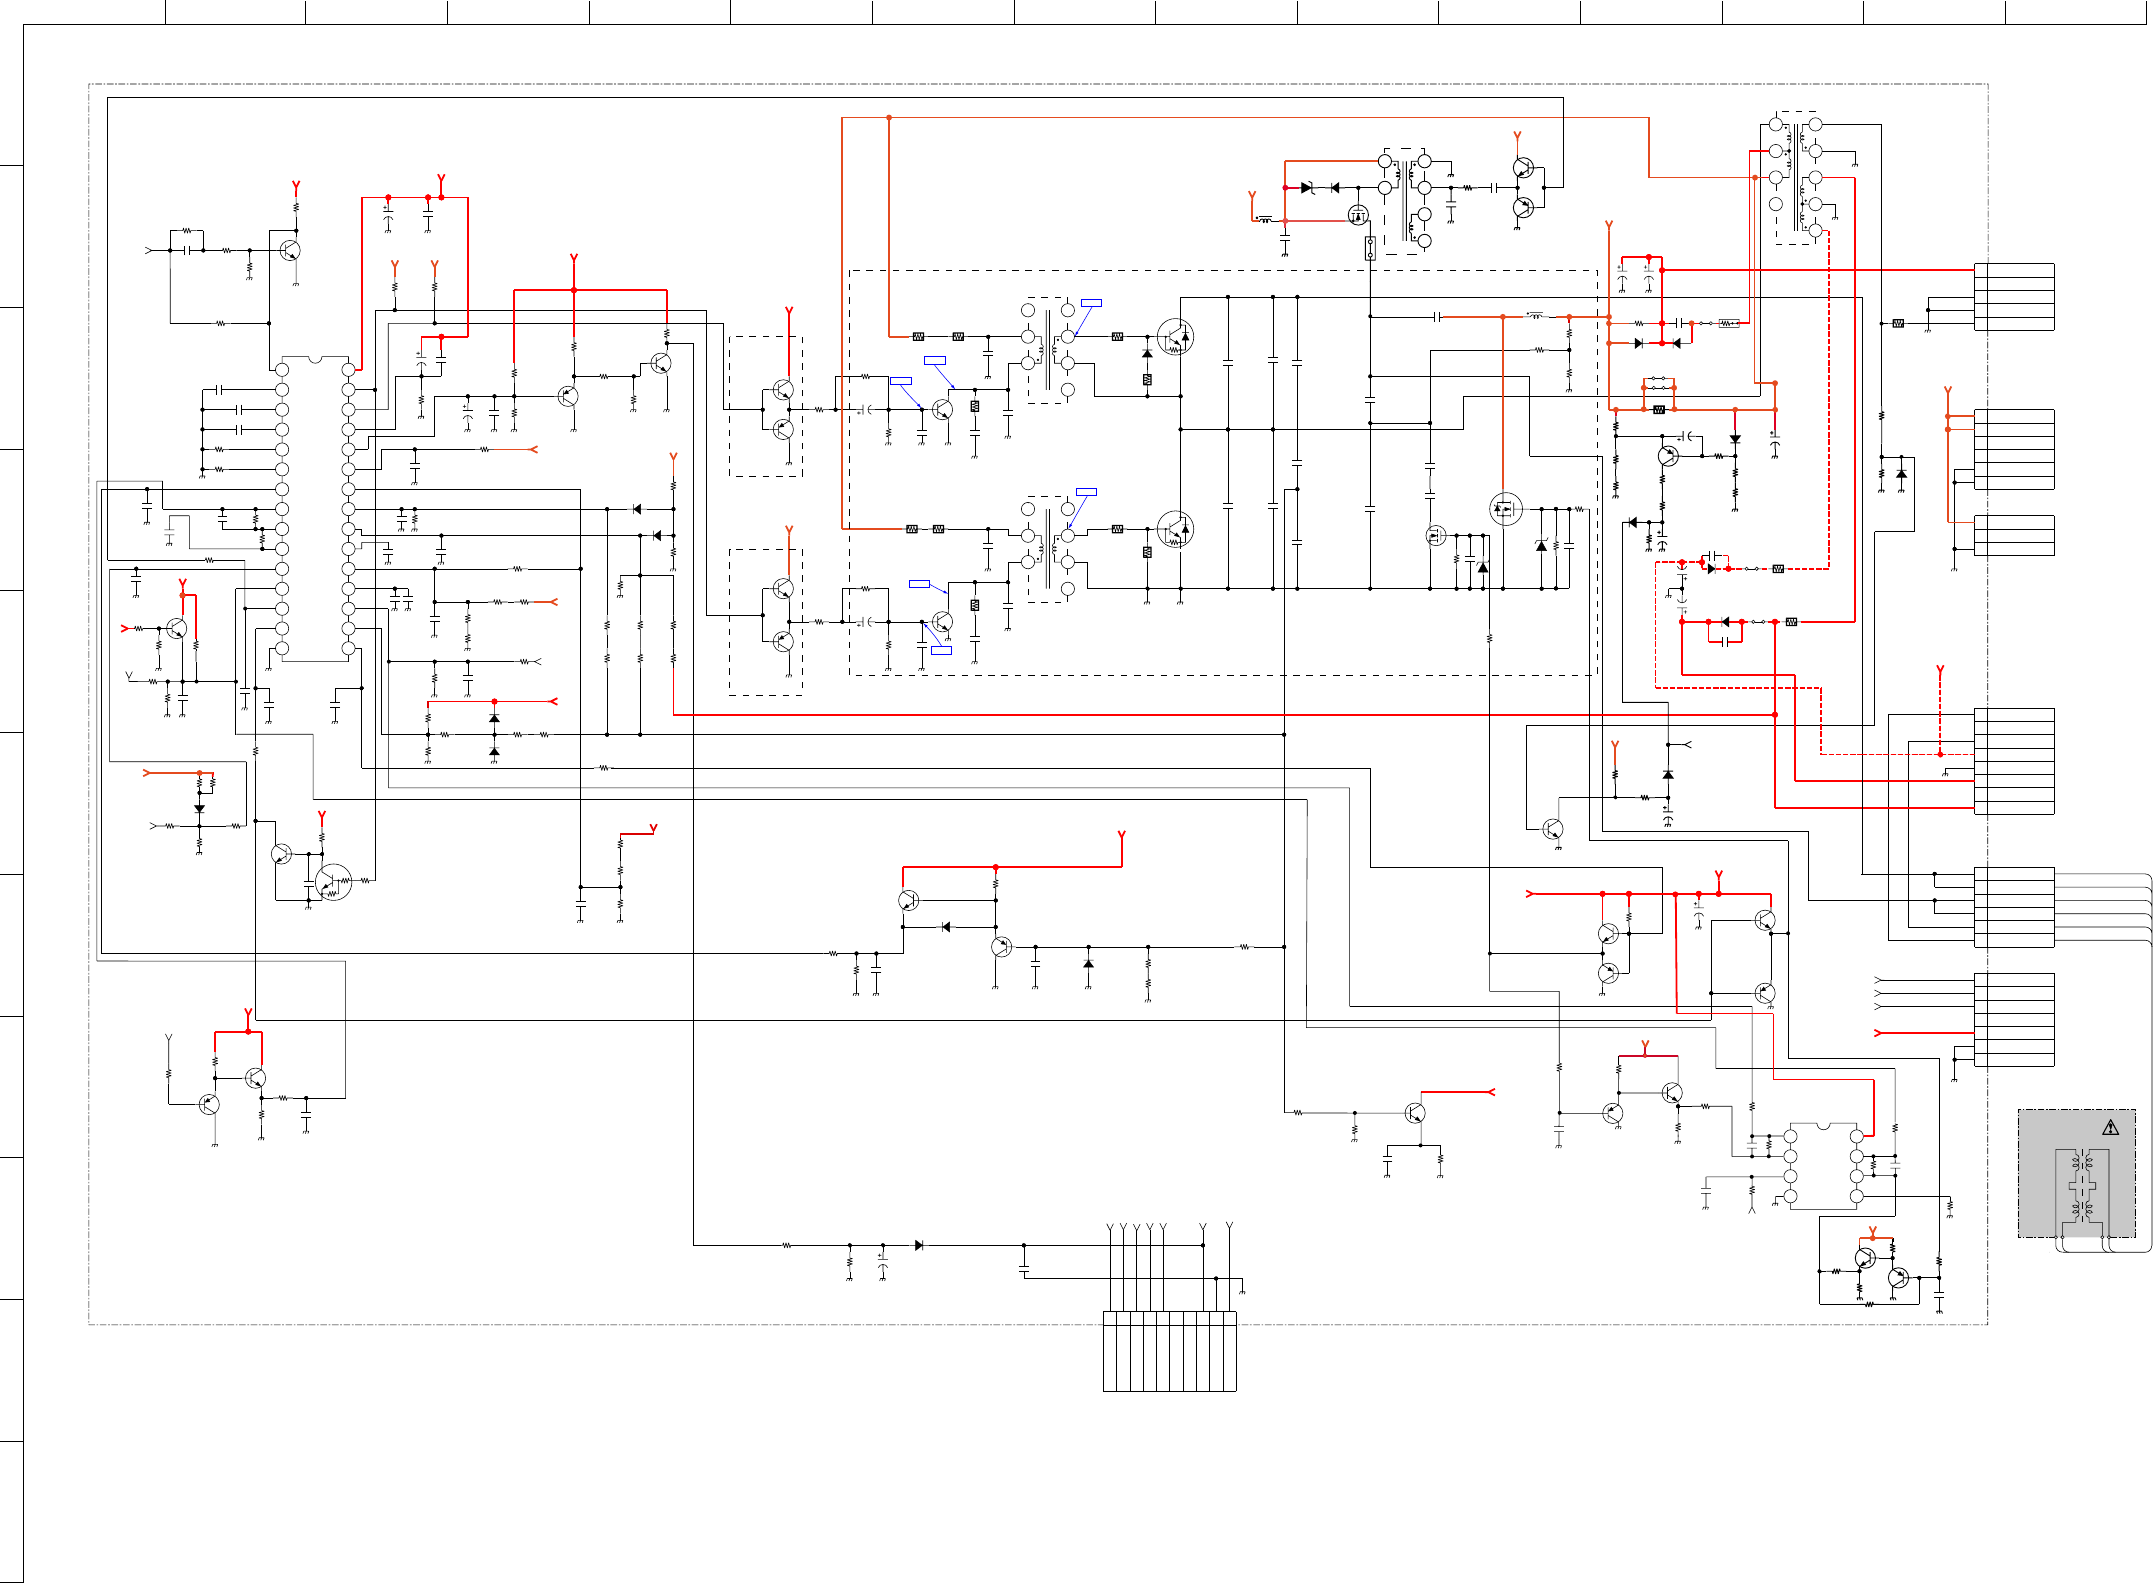The height and width of the screenshot is (1583, 2153).
Task: Click the line filter coil inside gray shaded box
Action: click(2082, 1187)
